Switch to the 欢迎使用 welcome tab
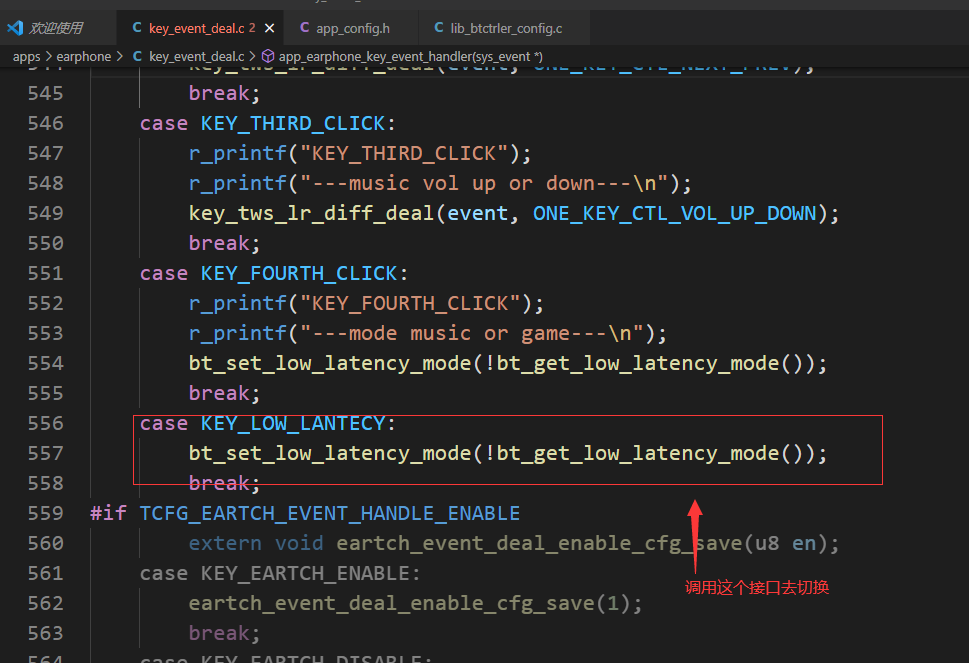 pyautogui.click(x=56, y=28)
